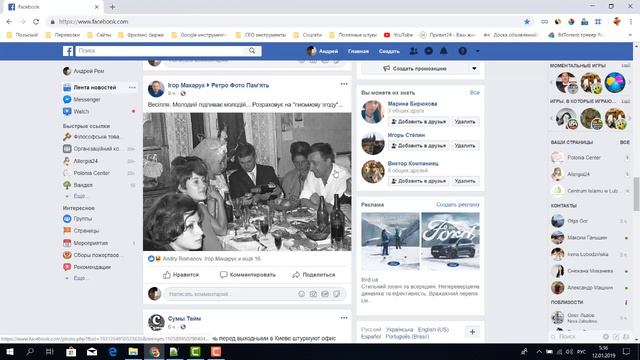This screenshot has height=360, width=640.
Task: Go to Главная in the header
Action: click(x=358, y=51)
